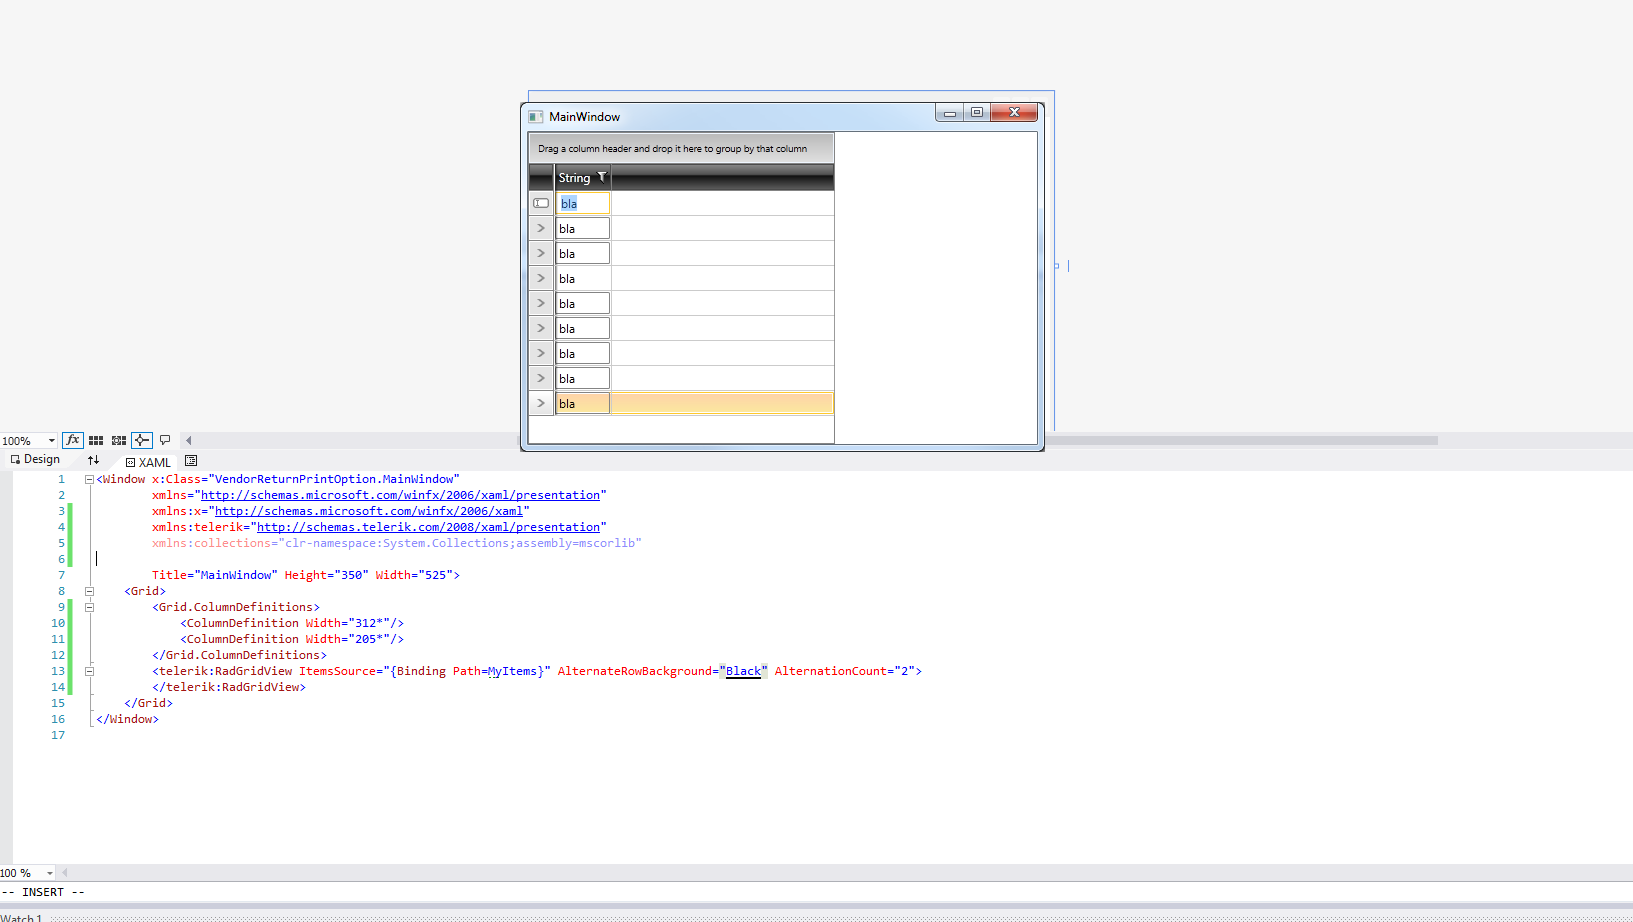Collapse the telerik:RadGridView element outline
1633x922 pixels.
tap(89, 671)
